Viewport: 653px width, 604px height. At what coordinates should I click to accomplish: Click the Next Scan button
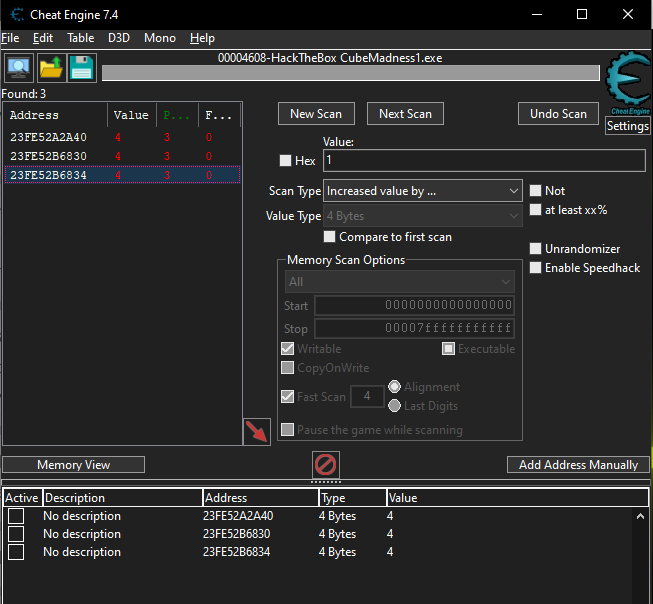coord(405,114)
